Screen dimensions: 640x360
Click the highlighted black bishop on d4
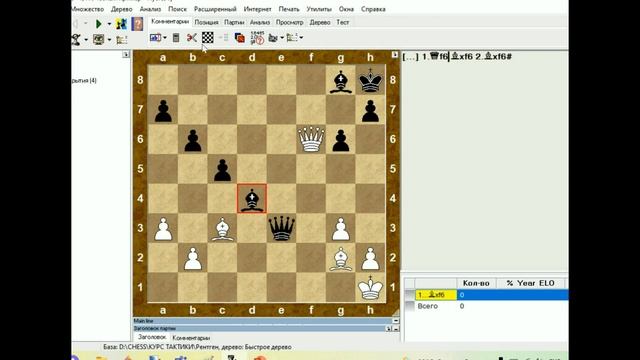pyautogui.click(x=252, y=199)
